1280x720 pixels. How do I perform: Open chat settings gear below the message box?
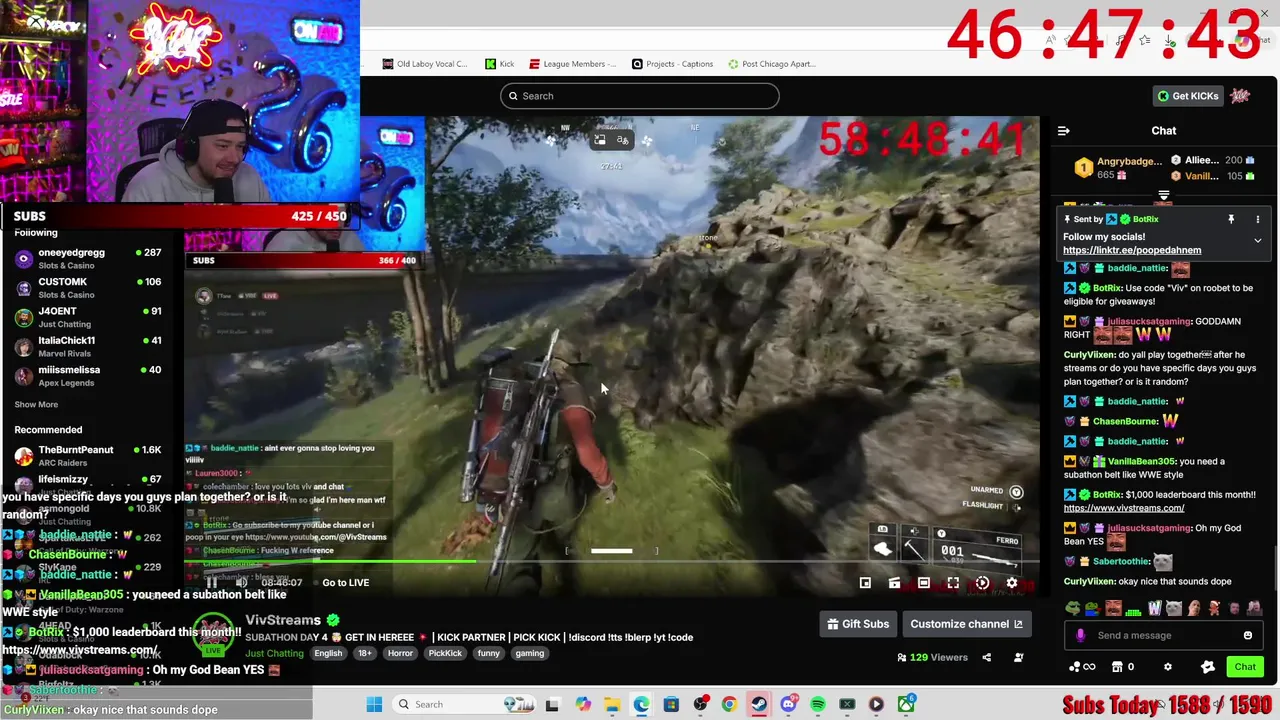click(x=1167, y=667)
